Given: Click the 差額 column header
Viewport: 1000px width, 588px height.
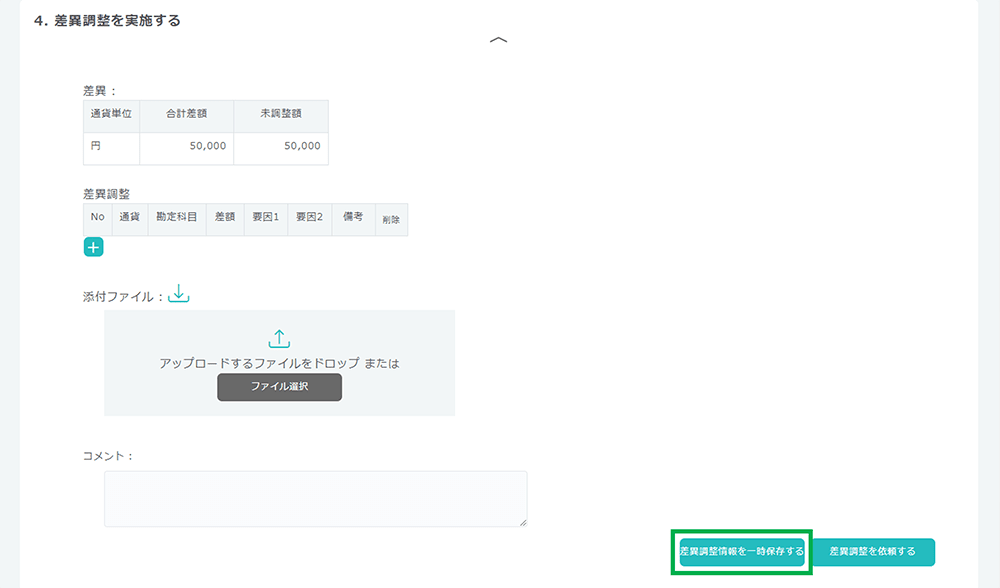Looking at the screenshot, I should tap(224, 217).
